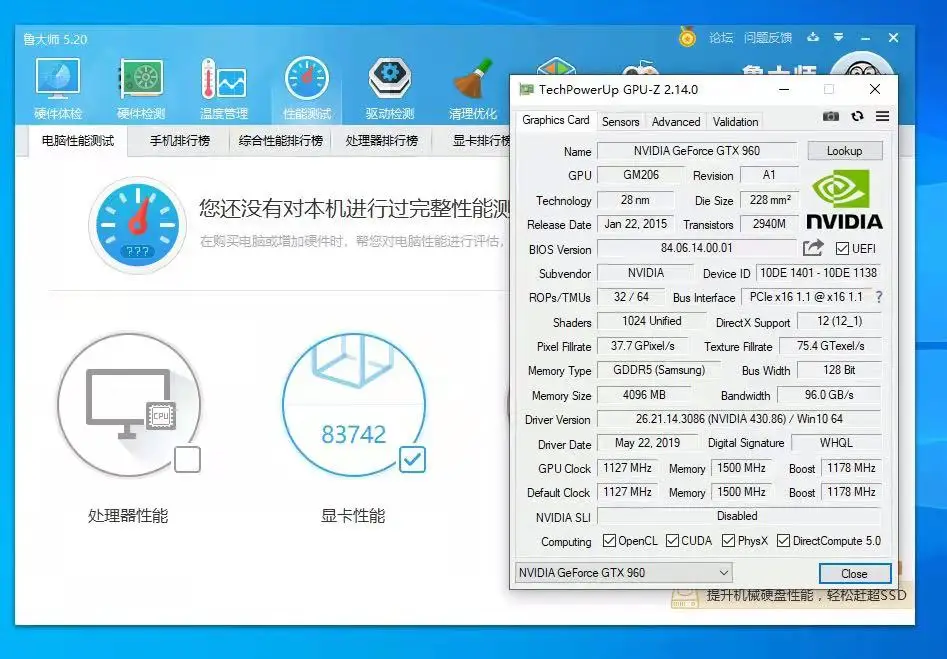Check the 处理器性能 test checkbox
Viewport: 947px width, 659px height.
point(187,460)
